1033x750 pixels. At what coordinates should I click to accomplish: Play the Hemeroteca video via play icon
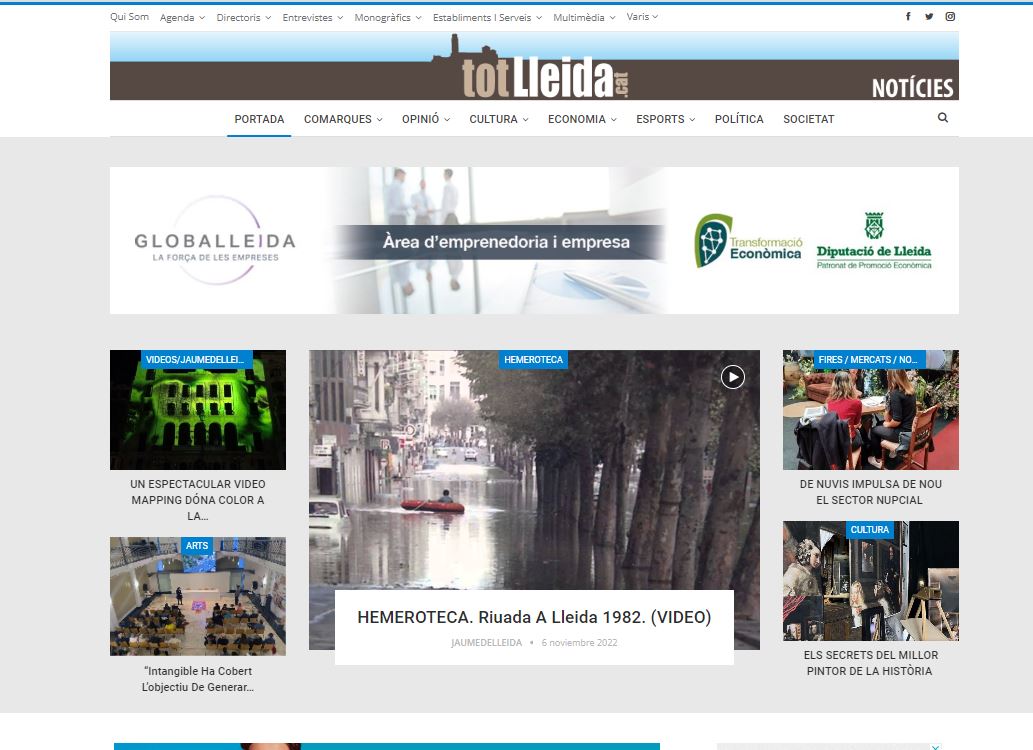[x=733, y=377]
